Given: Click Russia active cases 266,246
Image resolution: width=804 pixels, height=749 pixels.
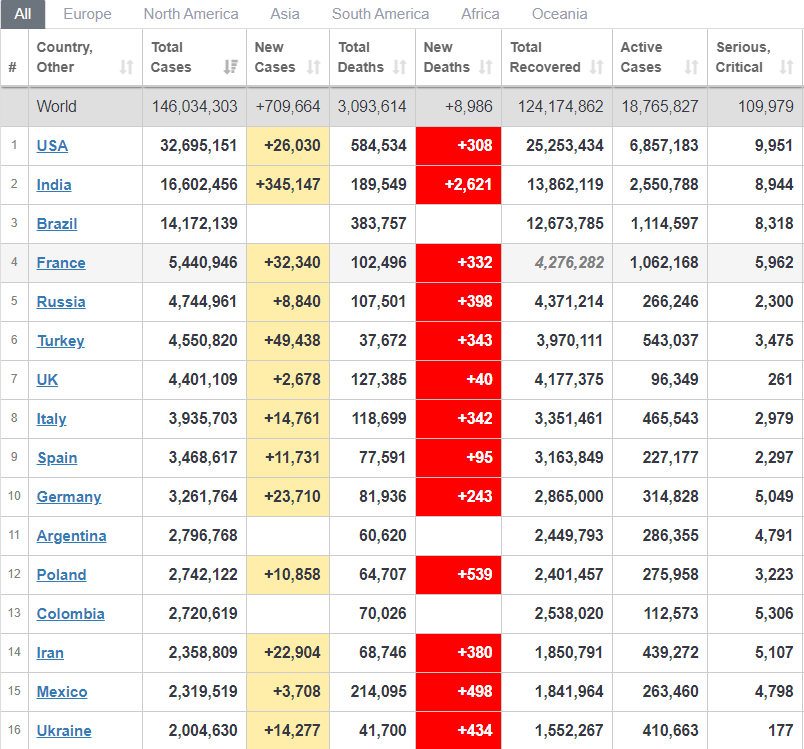Looking at the screenshot, I should (670, 301).
